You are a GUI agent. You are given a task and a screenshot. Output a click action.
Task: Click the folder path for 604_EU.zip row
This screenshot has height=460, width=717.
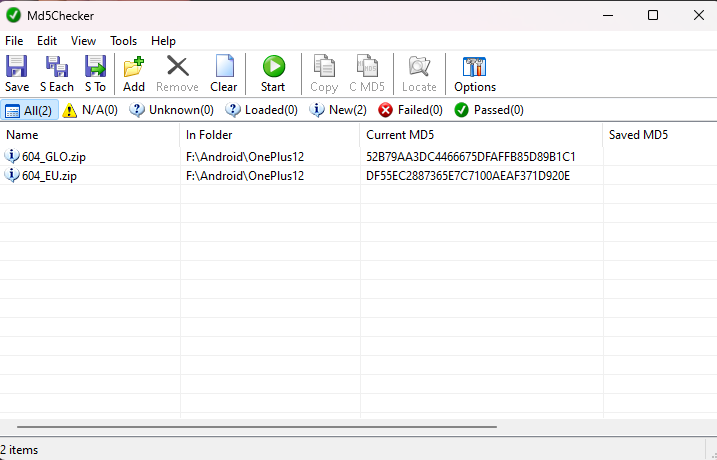click(x=245, y=176)
